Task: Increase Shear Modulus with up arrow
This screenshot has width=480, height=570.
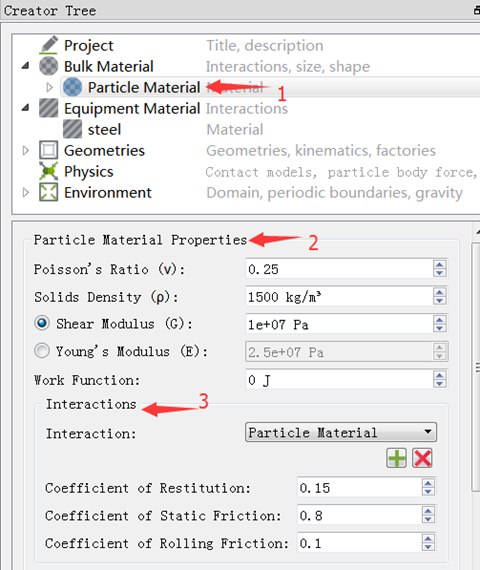Action: click(440, 320)
